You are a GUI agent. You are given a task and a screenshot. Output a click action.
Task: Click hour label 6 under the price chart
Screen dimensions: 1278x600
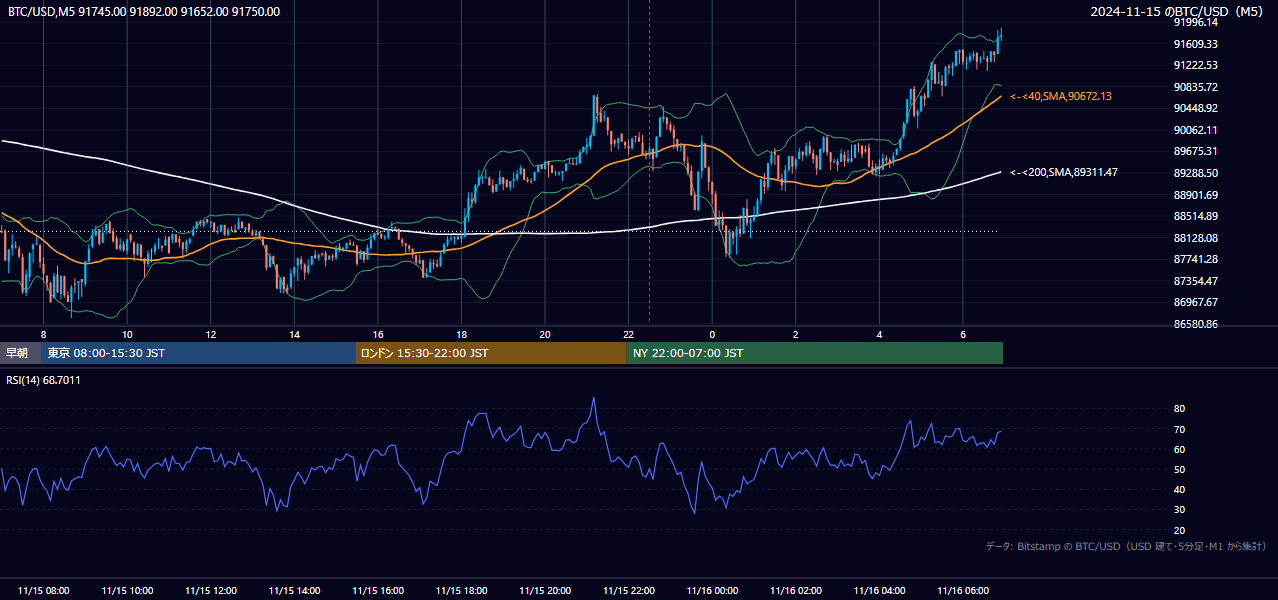click(962, 334)
